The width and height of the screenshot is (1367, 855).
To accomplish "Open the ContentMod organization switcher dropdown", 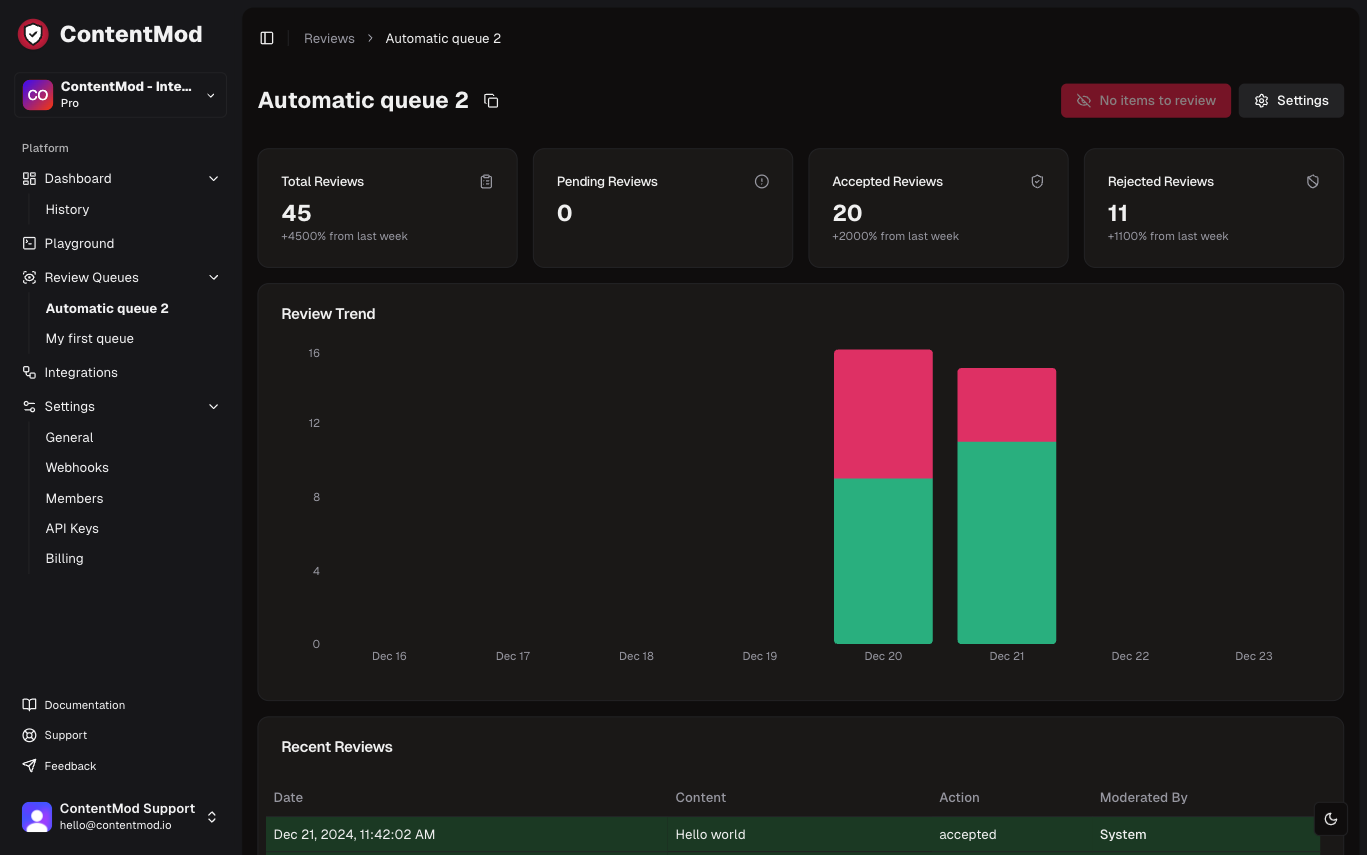I will (x=120, y=95).
